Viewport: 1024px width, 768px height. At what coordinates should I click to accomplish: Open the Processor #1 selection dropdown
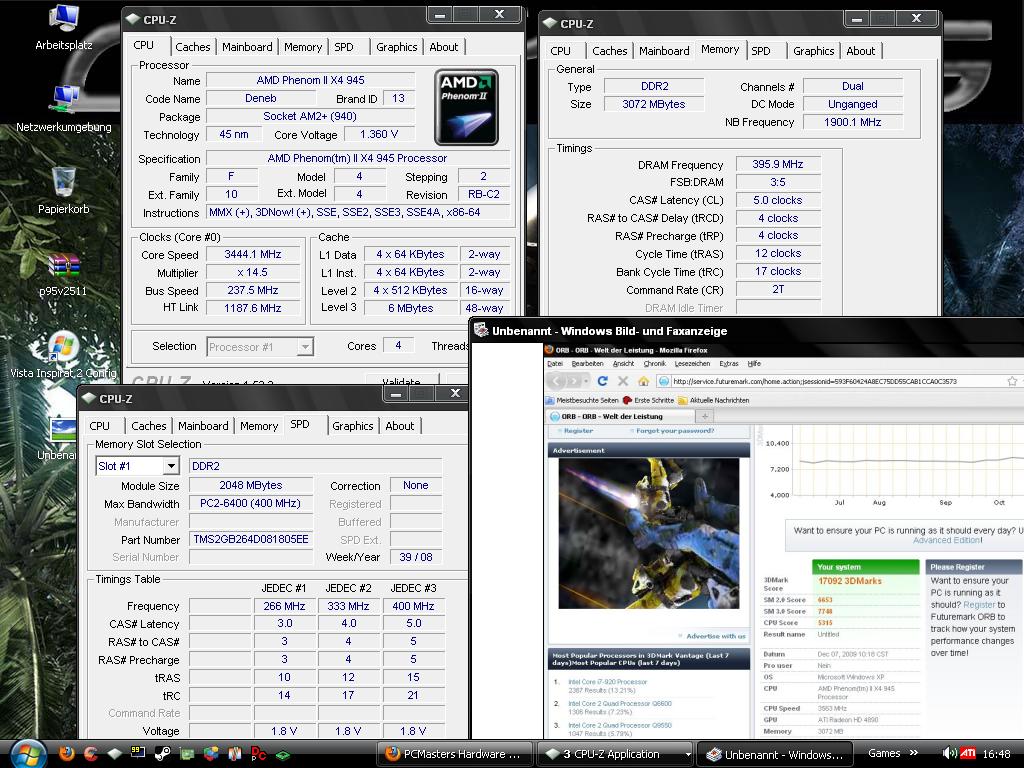[x=305, y=347]
